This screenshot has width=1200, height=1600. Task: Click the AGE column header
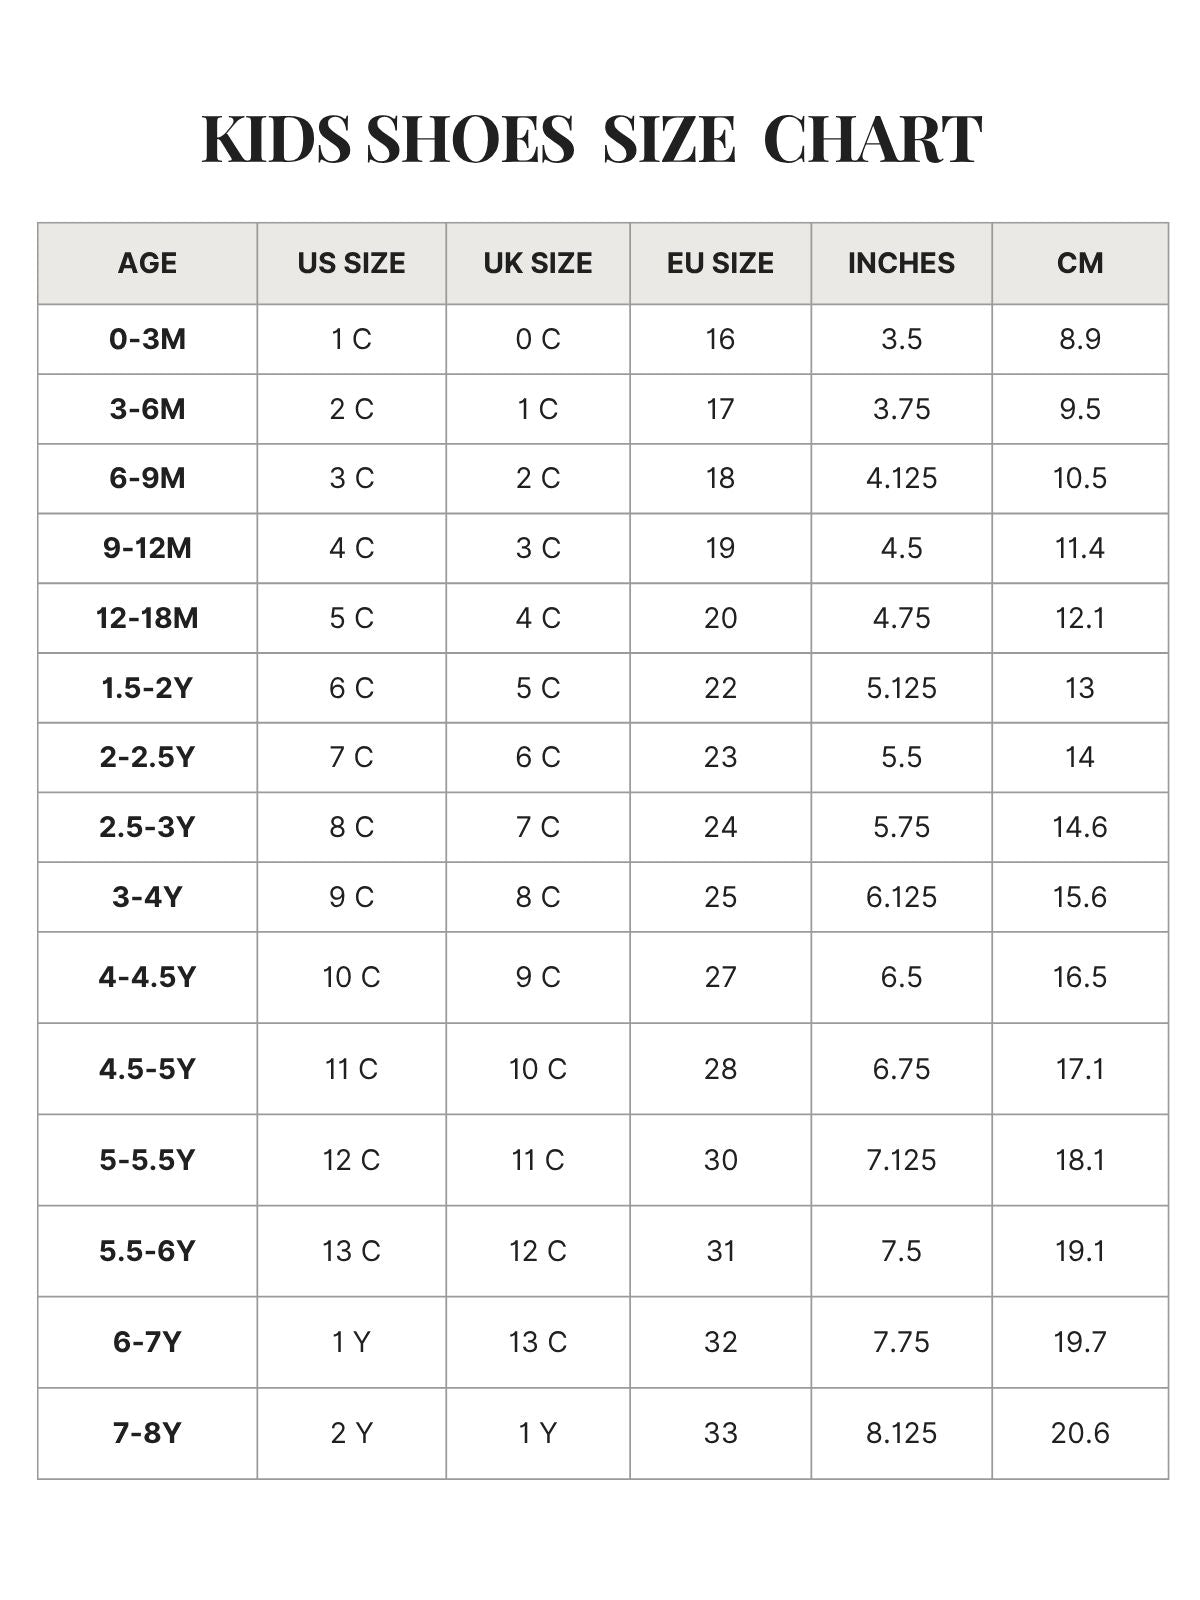(x=147, y=263)
